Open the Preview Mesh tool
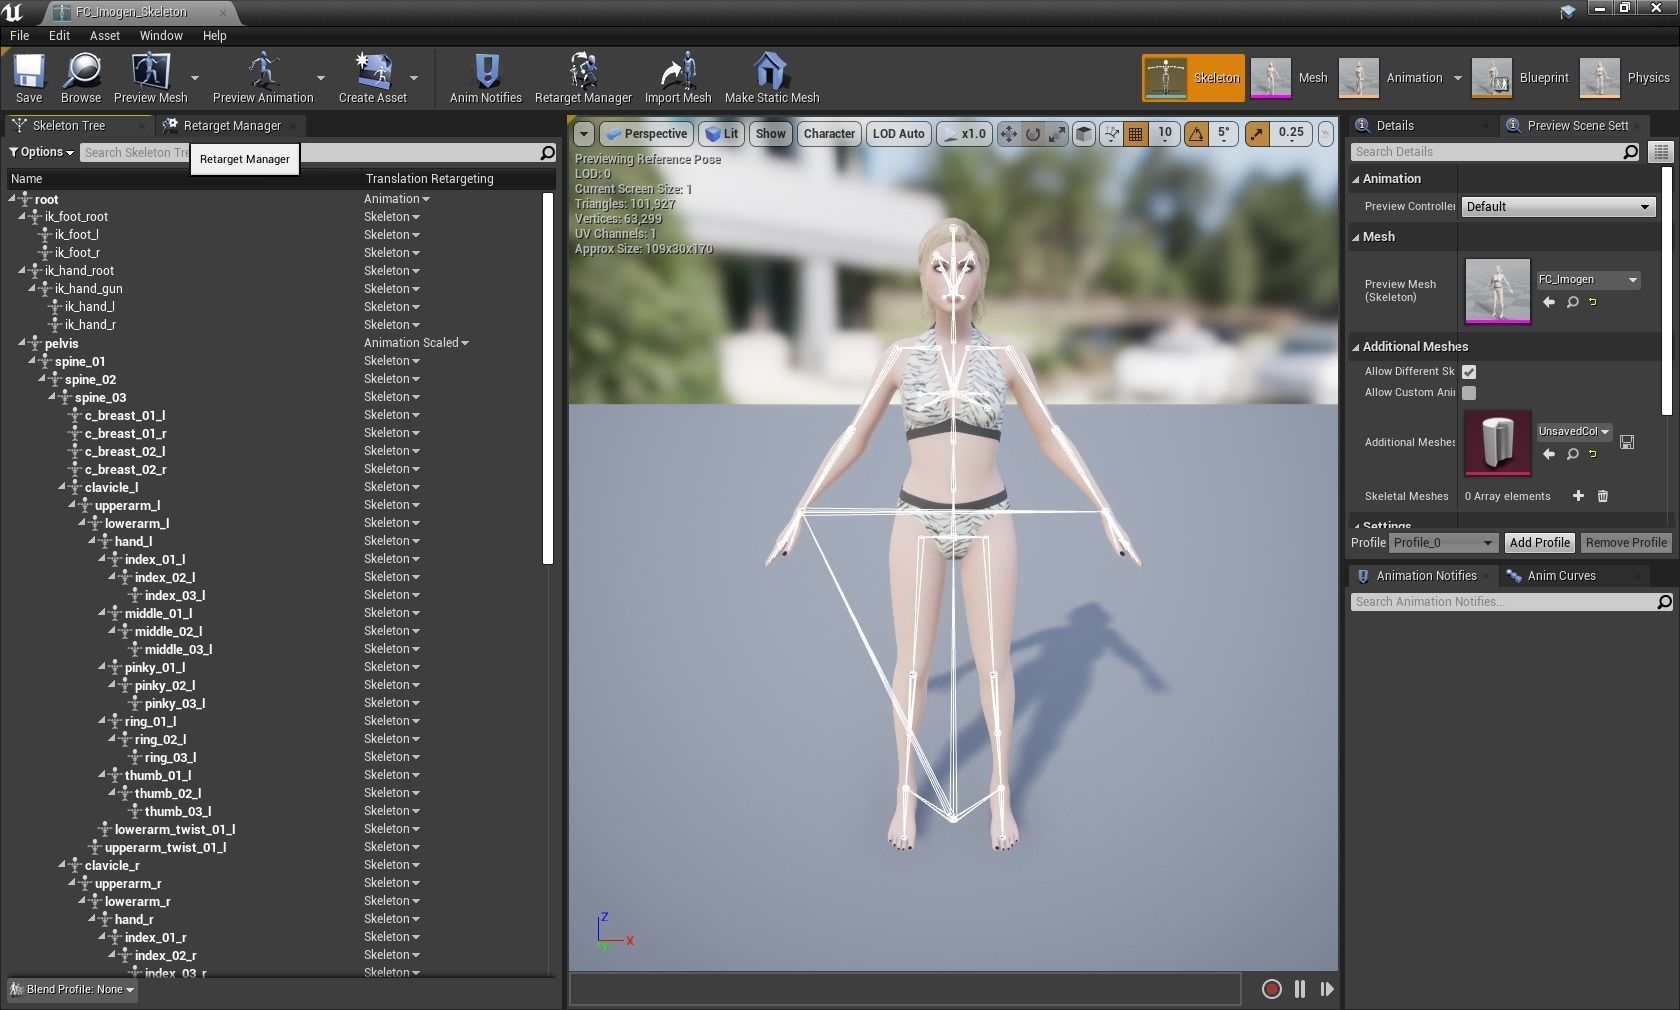1680x1010 pixels. [x=151, y=78]
